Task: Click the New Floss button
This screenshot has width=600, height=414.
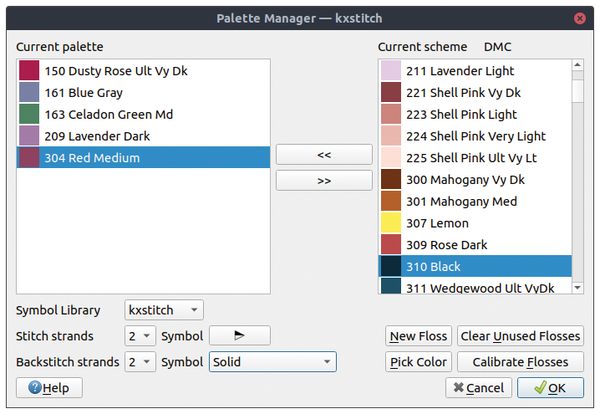Action: 418,336
